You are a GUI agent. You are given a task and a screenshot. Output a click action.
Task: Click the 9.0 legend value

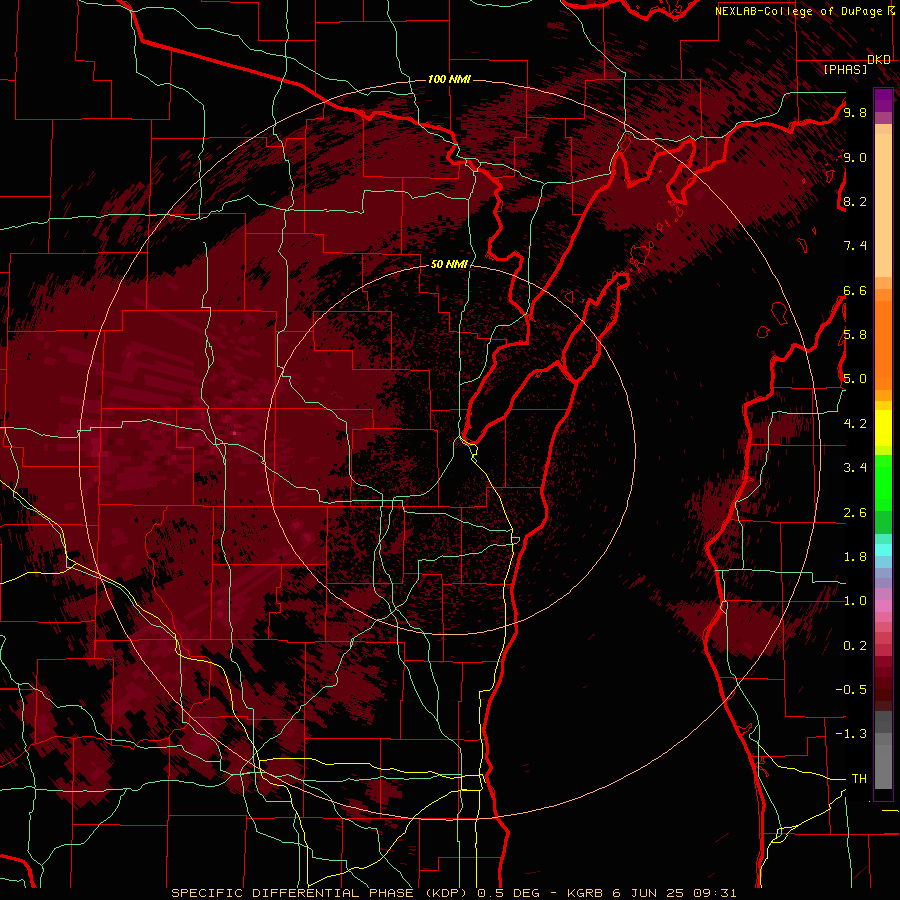pyautogui.click(x=855, y=157)
